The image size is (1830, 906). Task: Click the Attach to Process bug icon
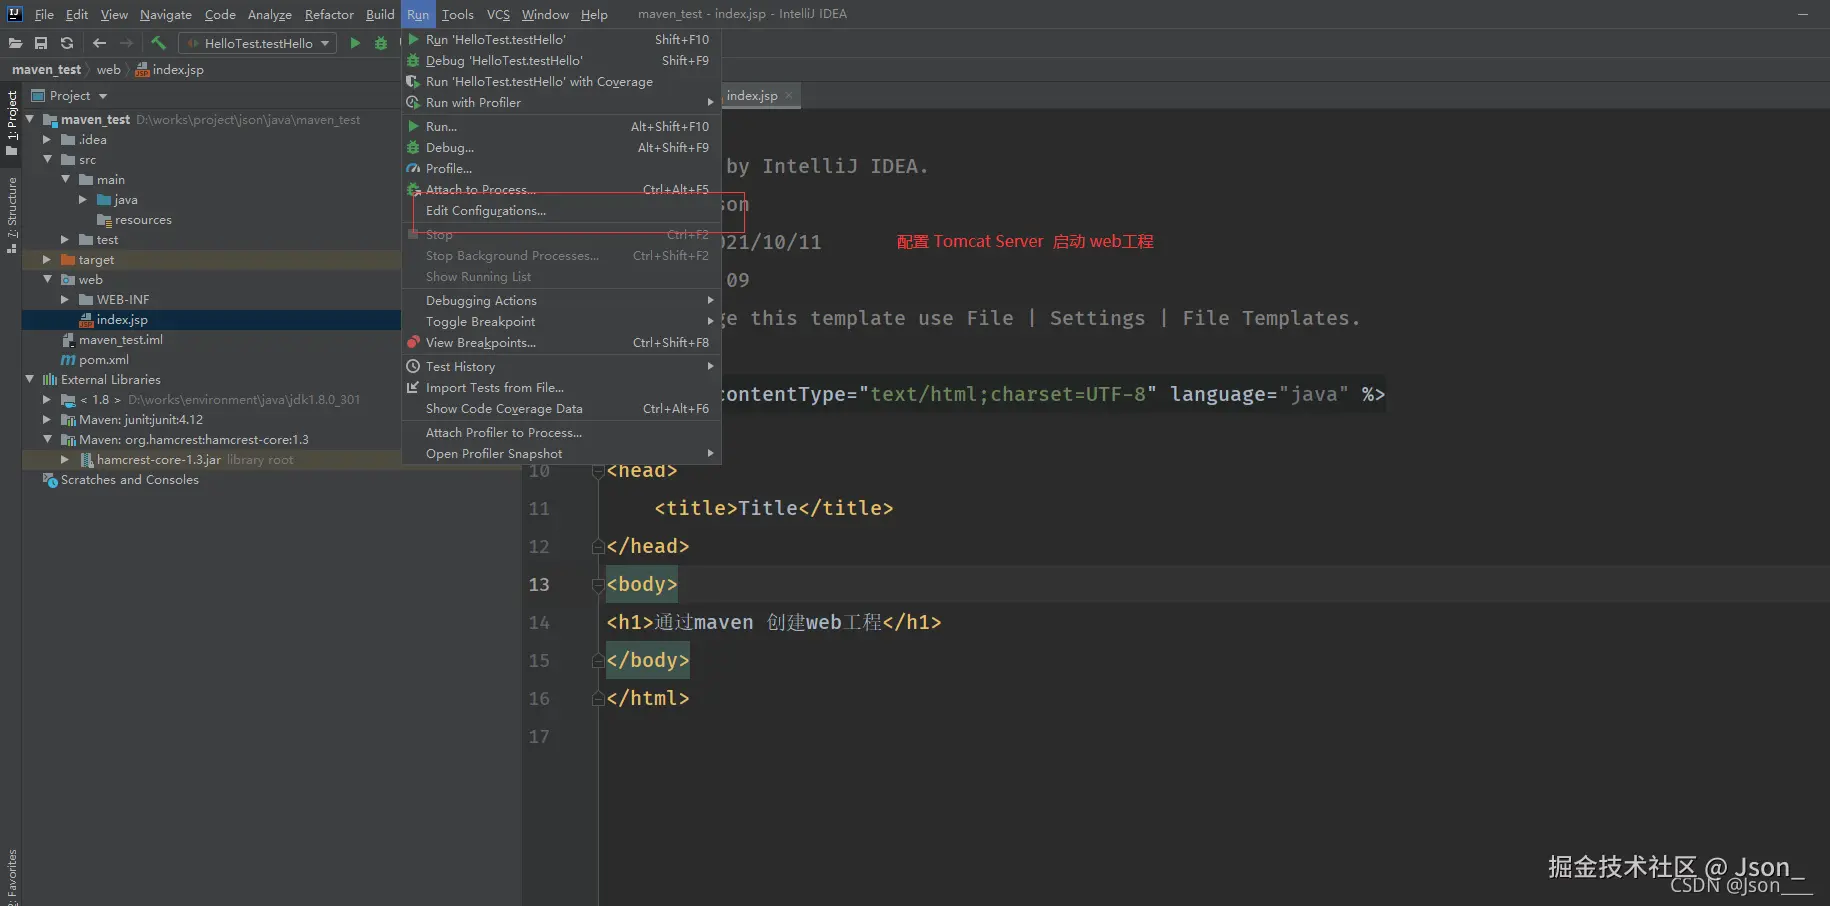pos(413,189)
